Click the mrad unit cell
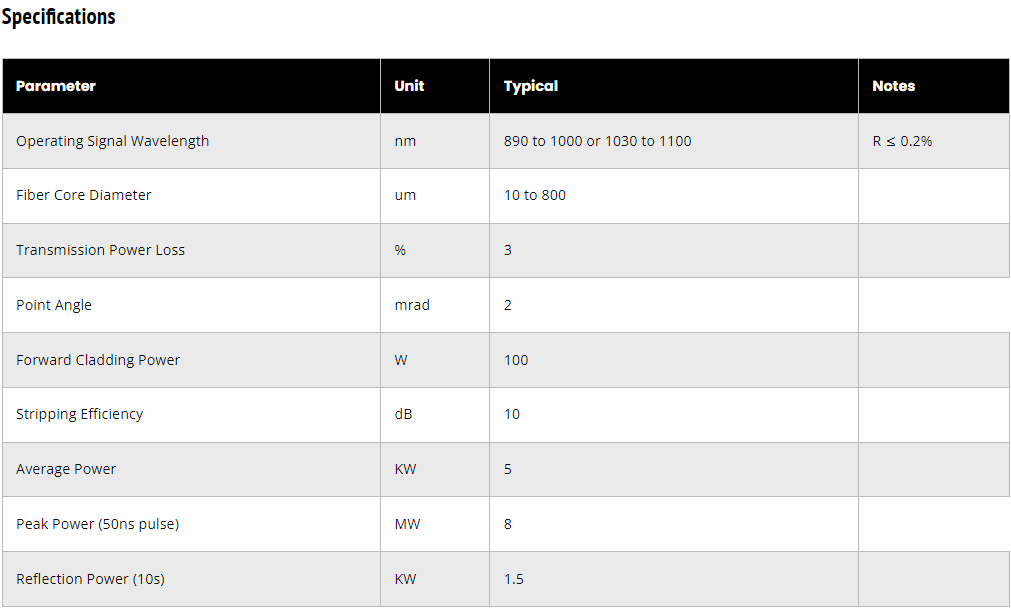Image resolution: width=1011 pixels, height=609 pixels. tap(412, 305)
